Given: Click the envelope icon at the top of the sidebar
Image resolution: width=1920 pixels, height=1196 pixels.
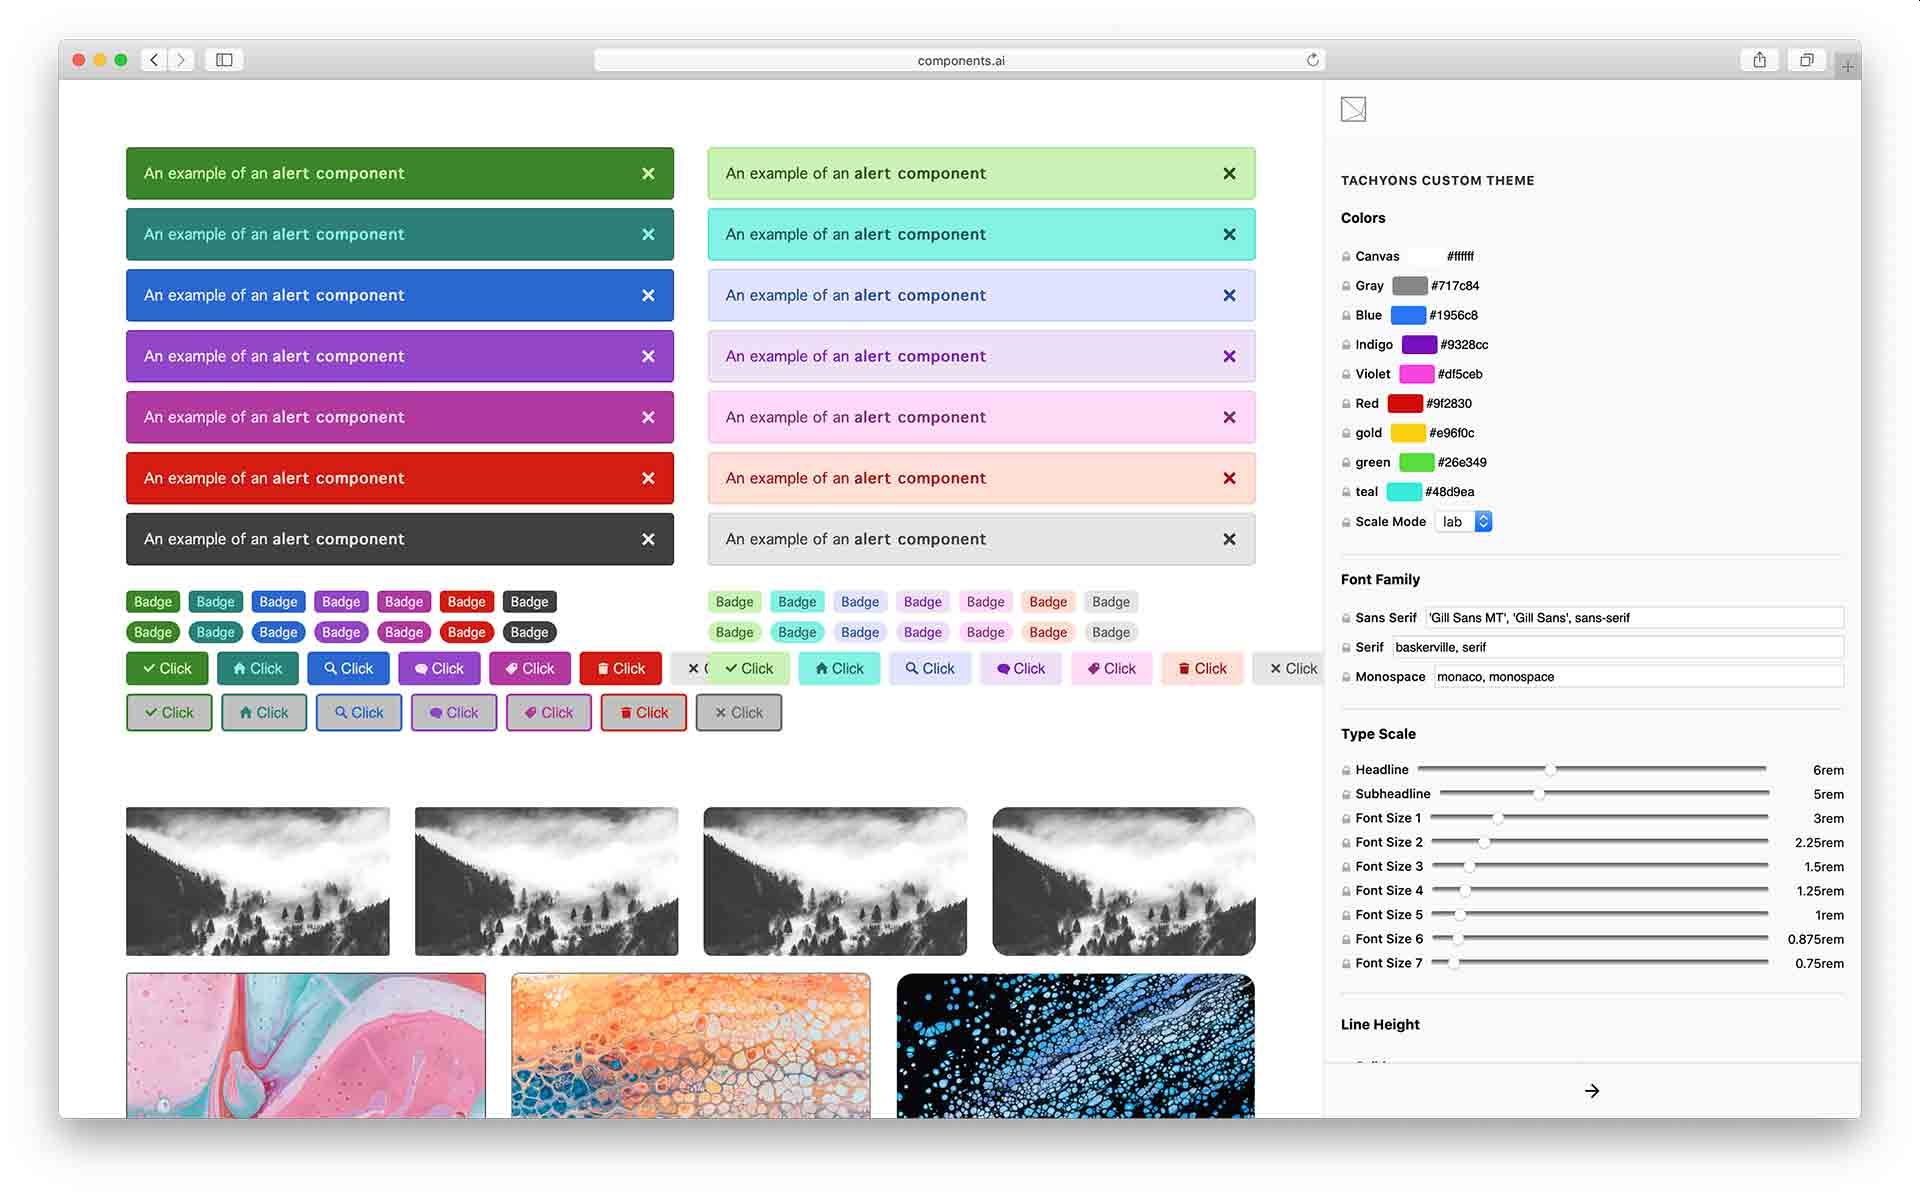Looking at the screenshot, I should click(1353, 108).
